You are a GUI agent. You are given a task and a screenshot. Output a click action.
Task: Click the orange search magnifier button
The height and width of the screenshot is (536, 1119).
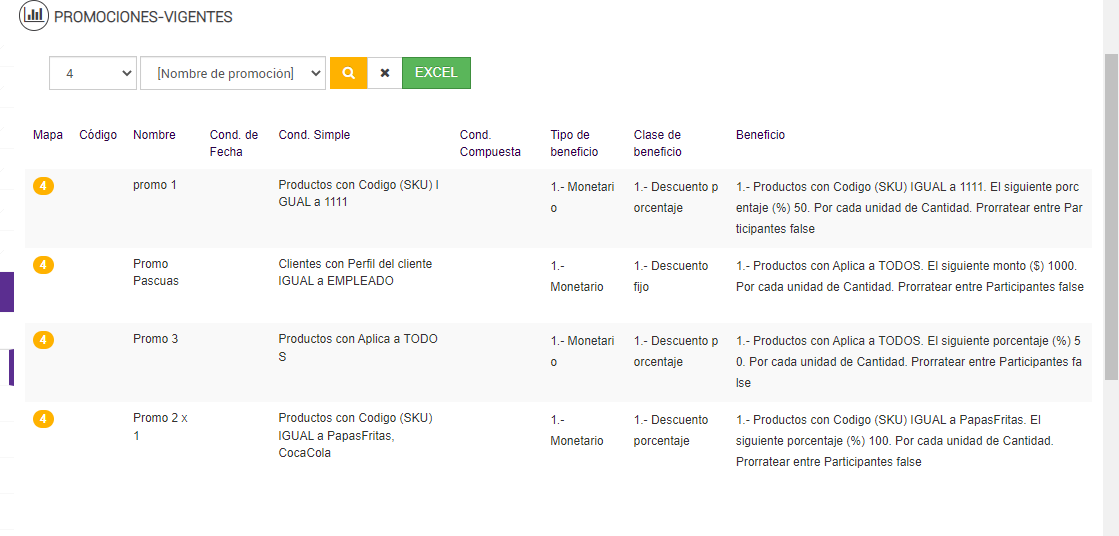(x=348, y=73)
